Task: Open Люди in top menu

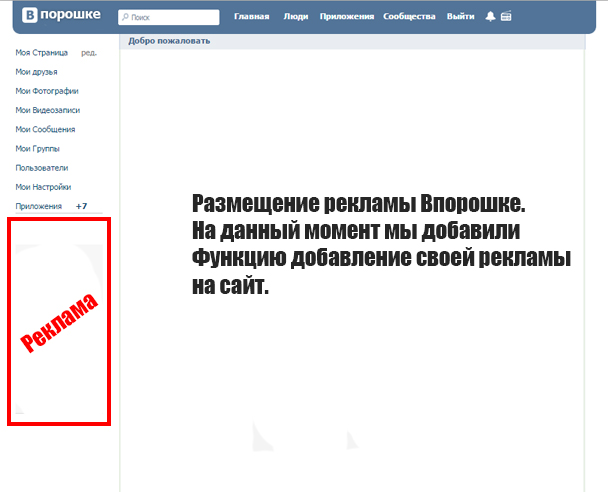Action: (296, 16)
